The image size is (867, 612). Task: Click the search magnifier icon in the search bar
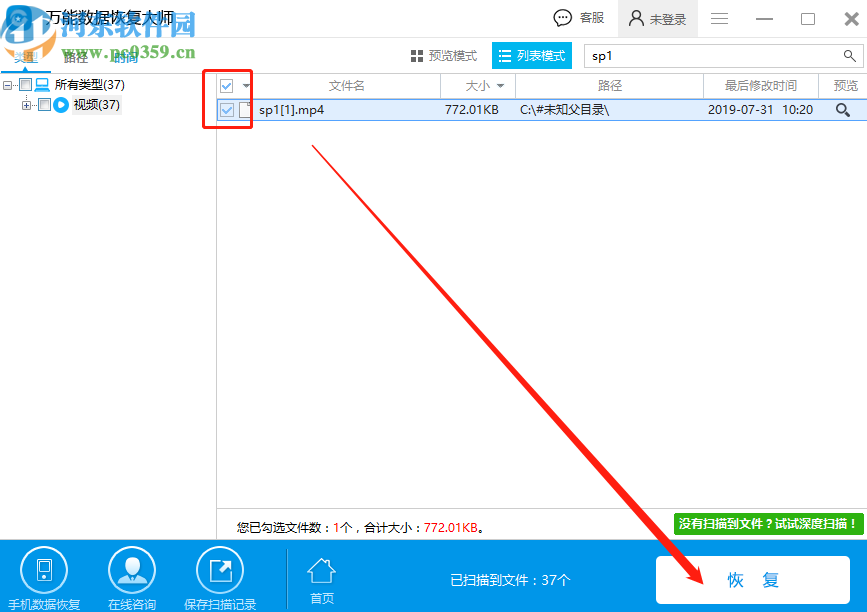pos(849,56)
